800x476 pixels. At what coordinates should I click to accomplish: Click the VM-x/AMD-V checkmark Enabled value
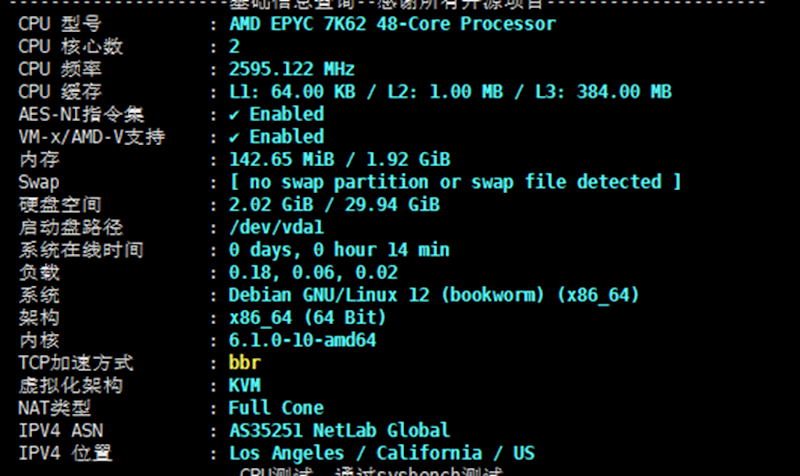point(277,137)
